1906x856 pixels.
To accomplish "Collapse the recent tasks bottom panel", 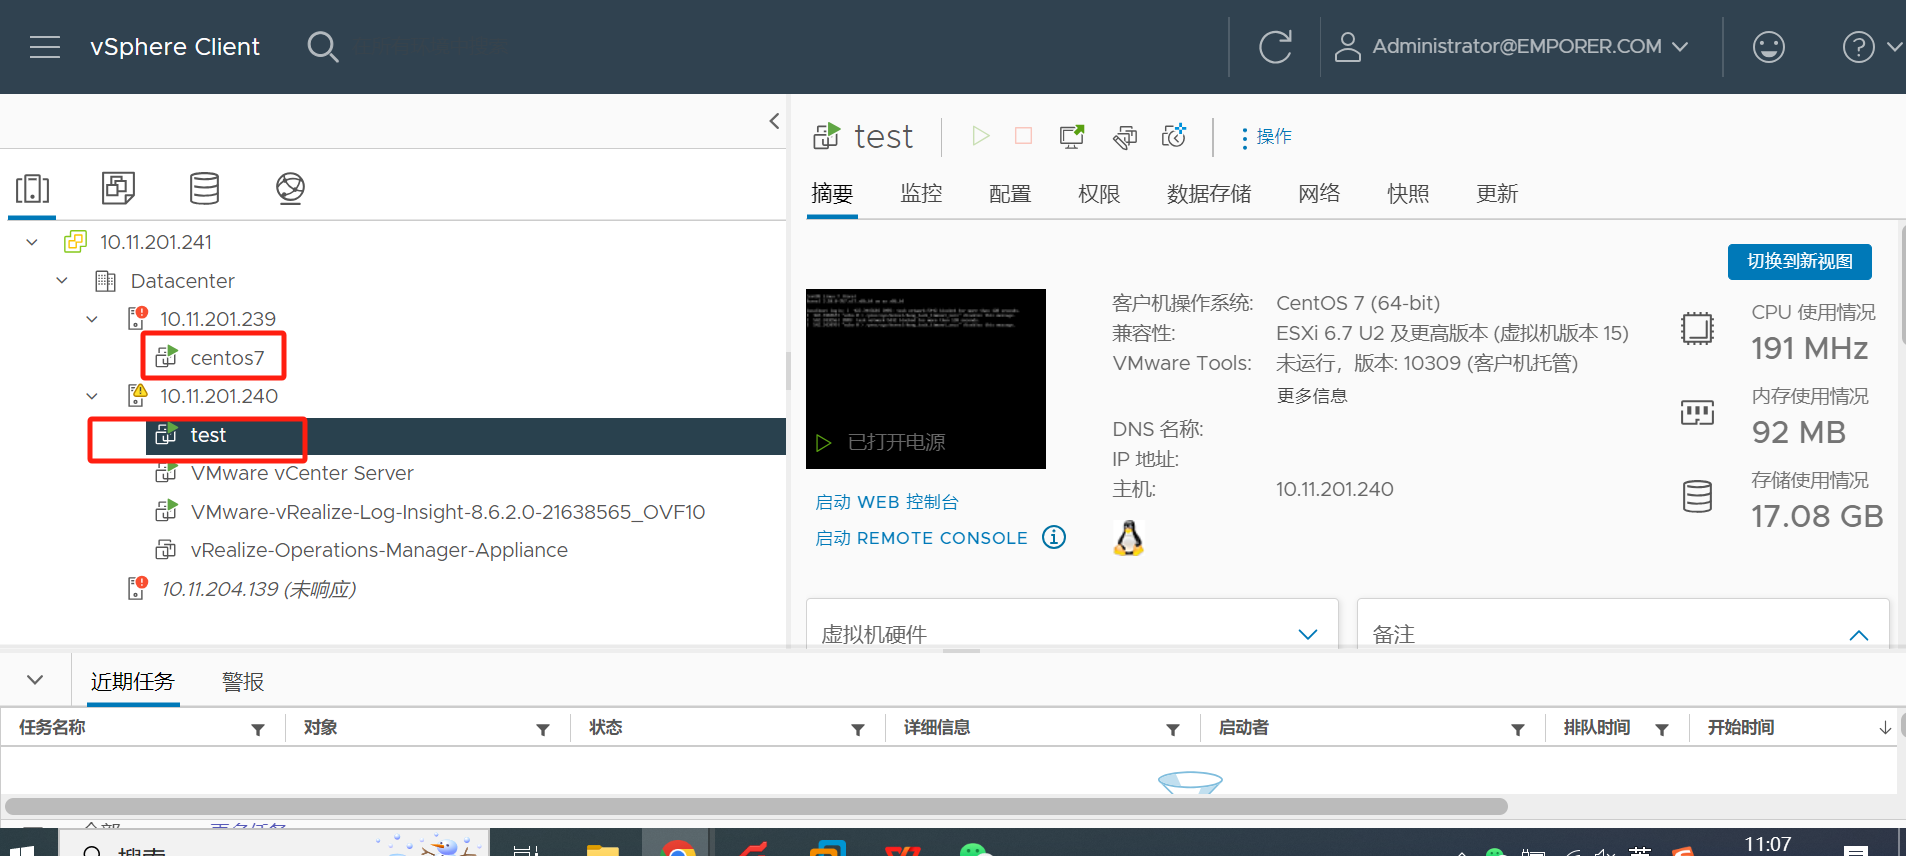I will pos(35,680).
